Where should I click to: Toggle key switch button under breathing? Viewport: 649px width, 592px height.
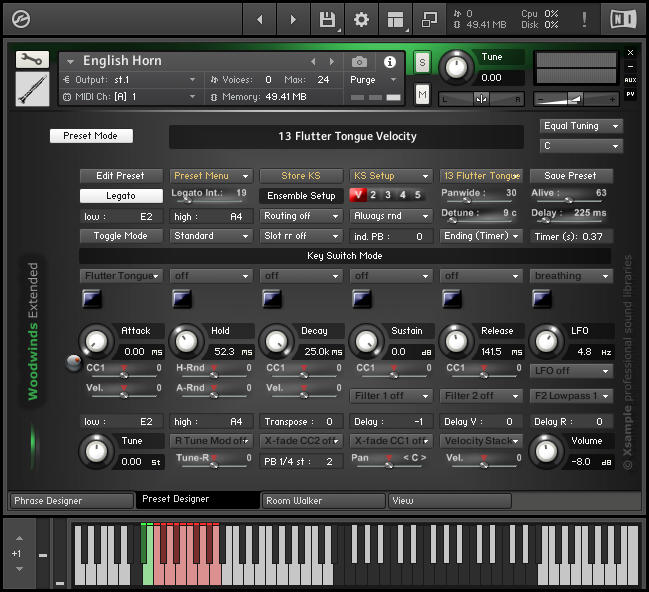[541, 298]
